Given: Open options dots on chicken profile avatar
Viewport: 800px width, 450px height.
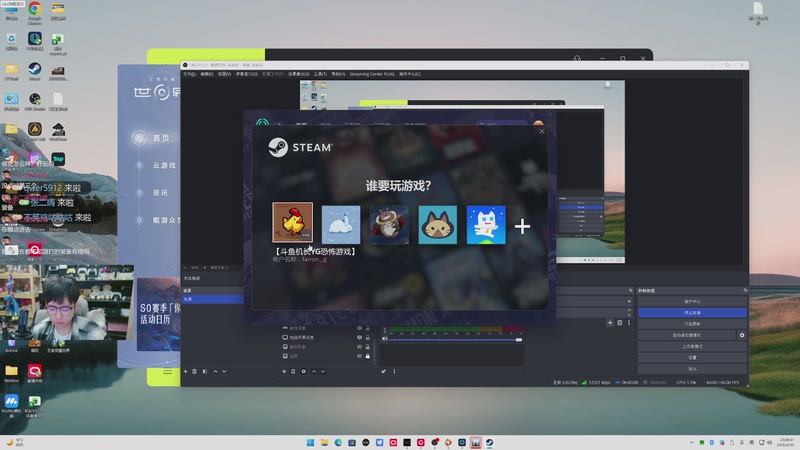Looking at the screenshot, I should pyautogui.click(x=306, y=235).
